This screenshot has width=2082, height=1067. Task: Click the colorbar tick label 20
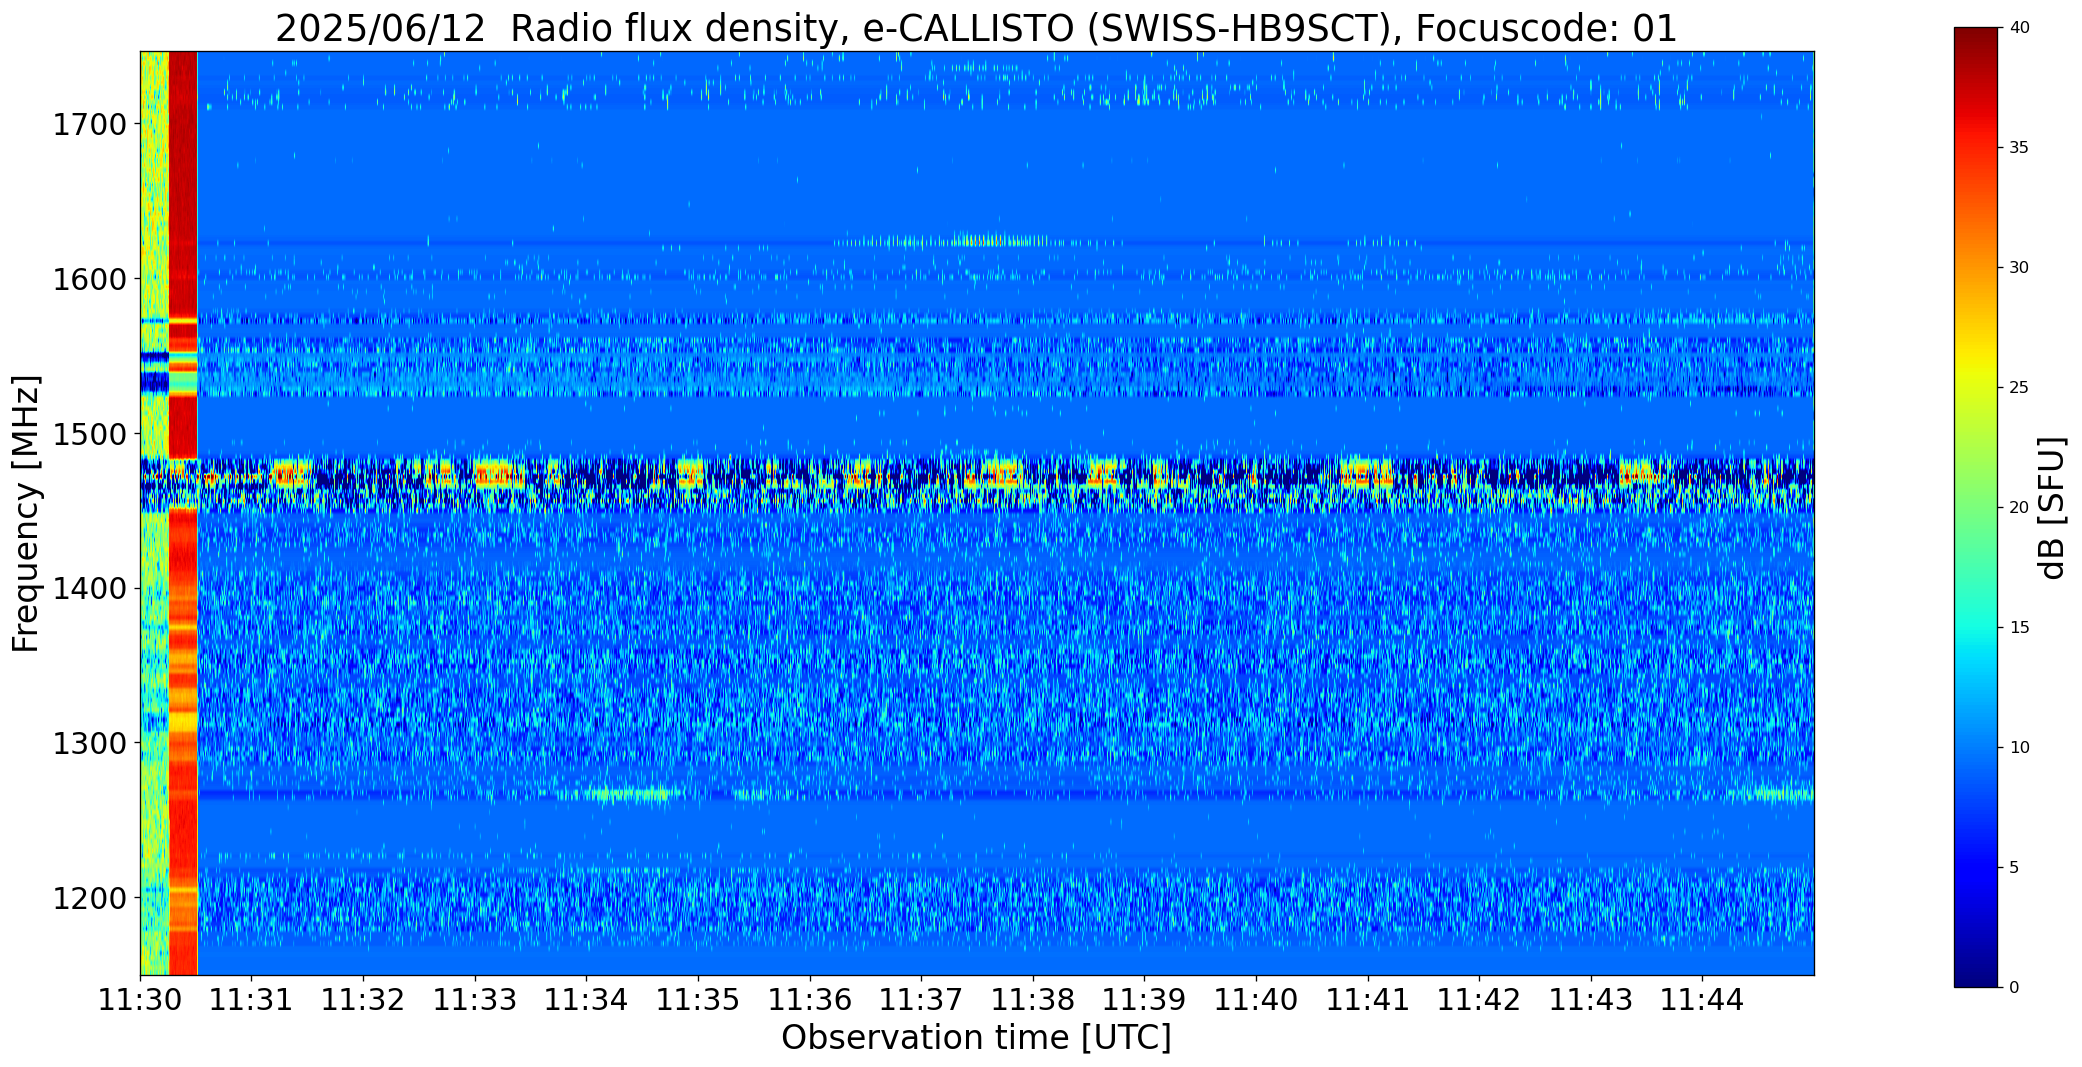tap(2019, 508)
